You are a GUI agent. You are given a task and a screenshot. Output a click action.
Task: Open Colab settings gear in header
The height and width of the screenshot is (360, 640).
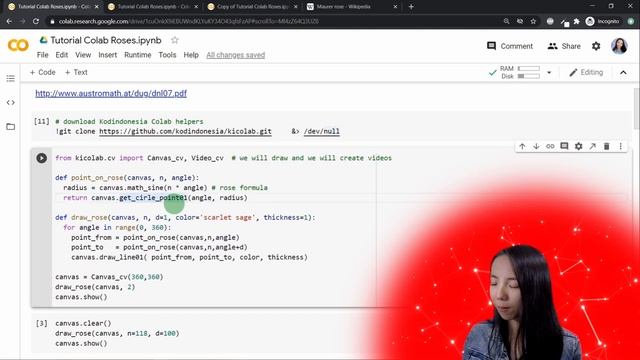[596, 46]
